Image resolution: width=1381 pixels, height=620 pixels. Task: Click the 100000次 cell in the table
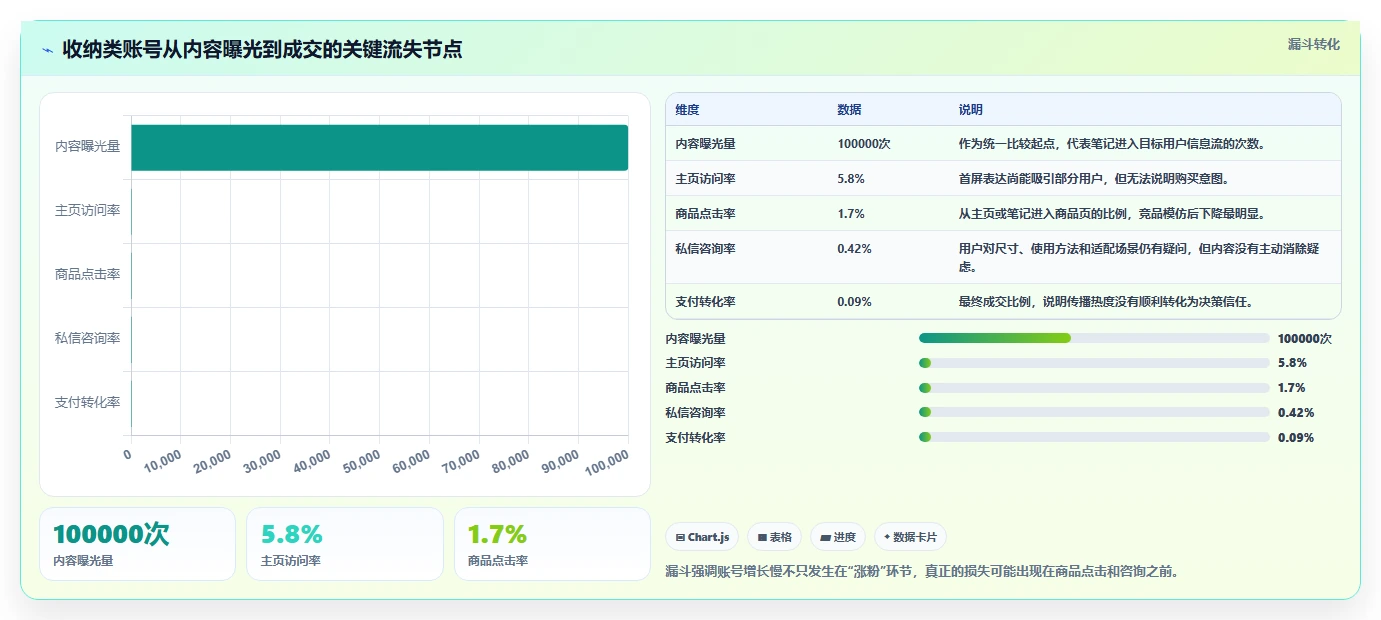point(864,144)
